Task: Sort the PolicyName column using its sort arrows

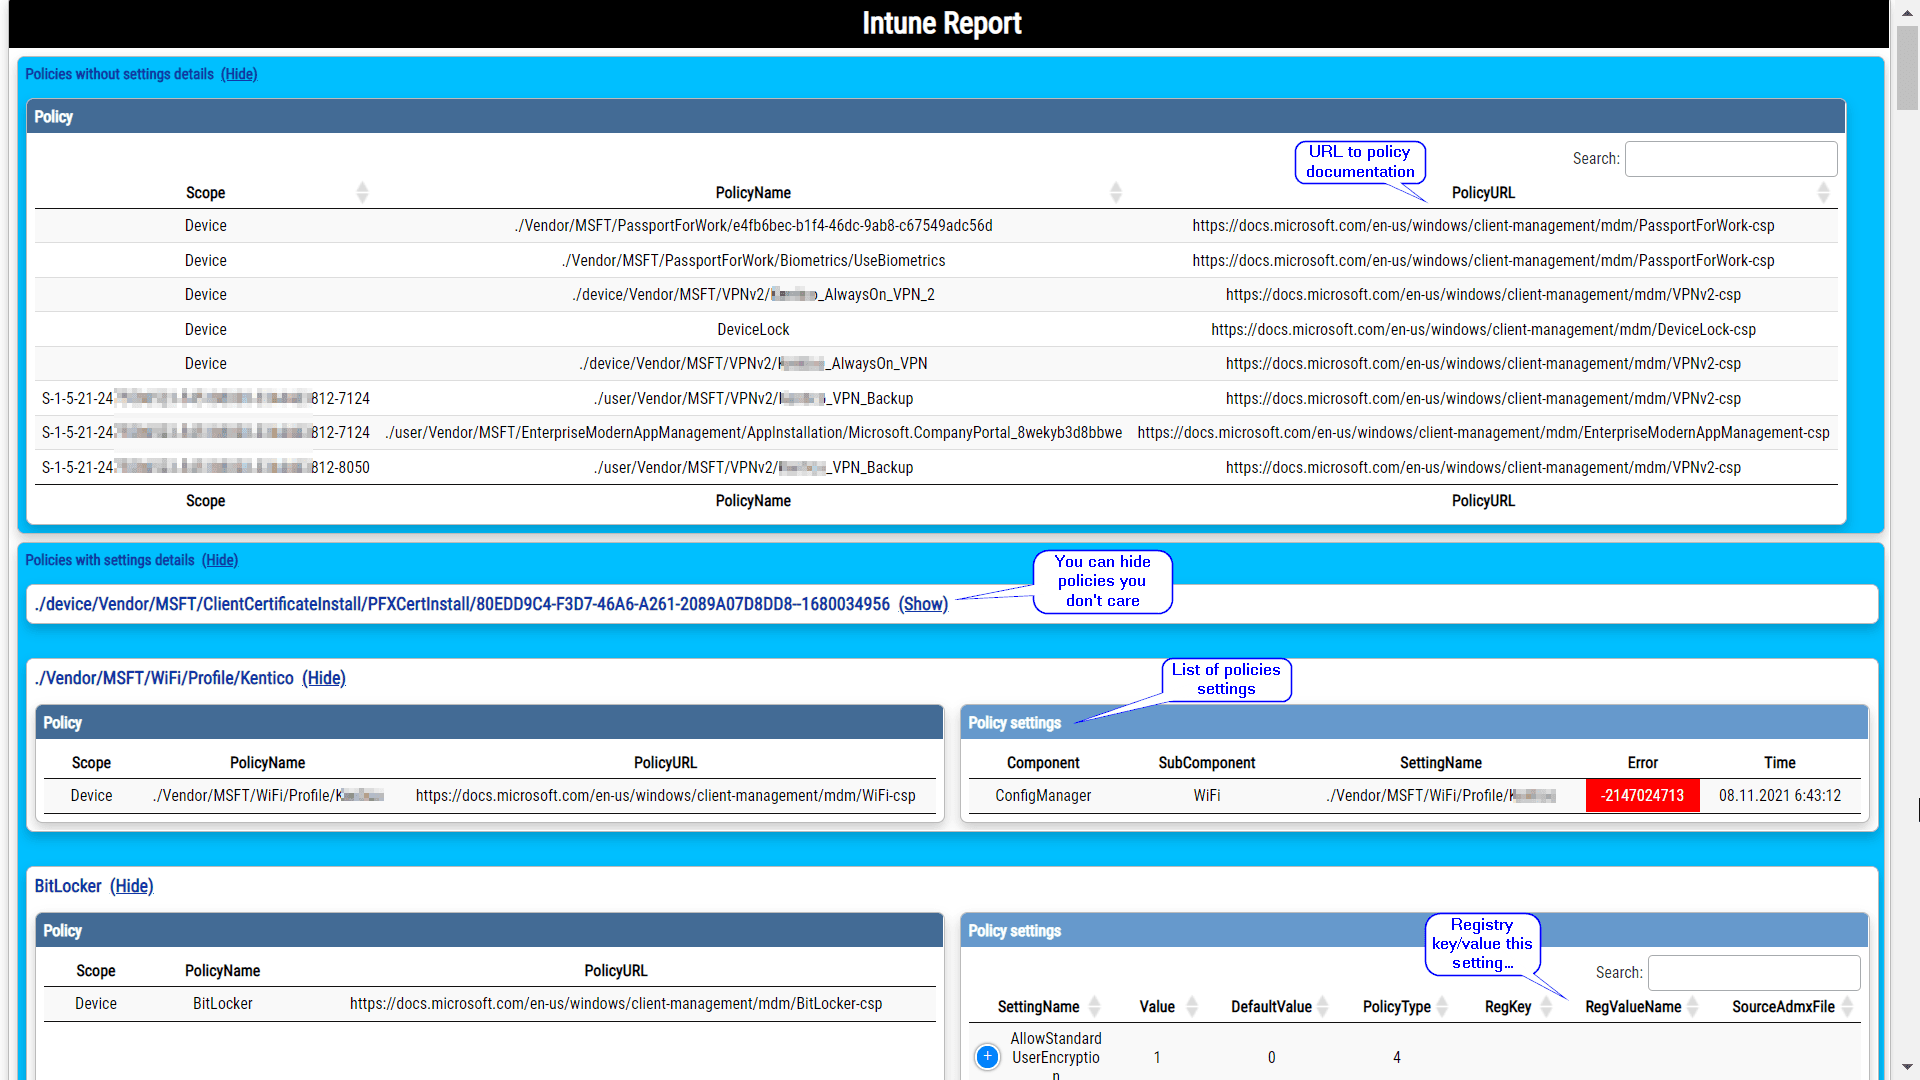Action: pos(1117,192)
